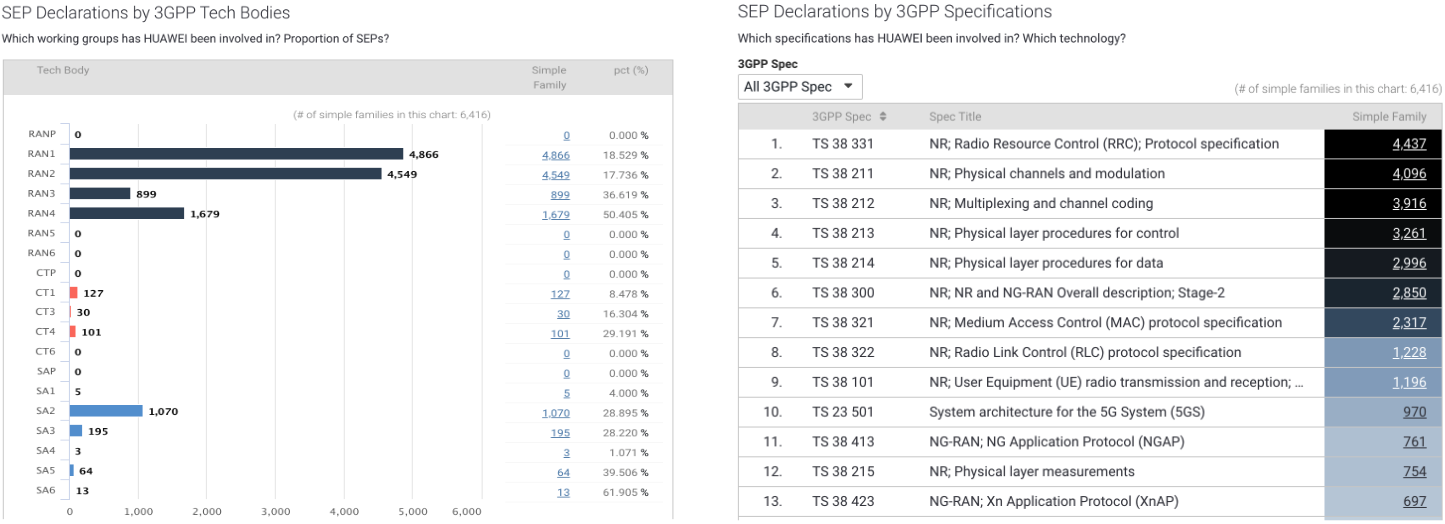The image size is (1445, 524).
Task: Open the 1,196 link for TS 38 101
Action: (1410, 383)
